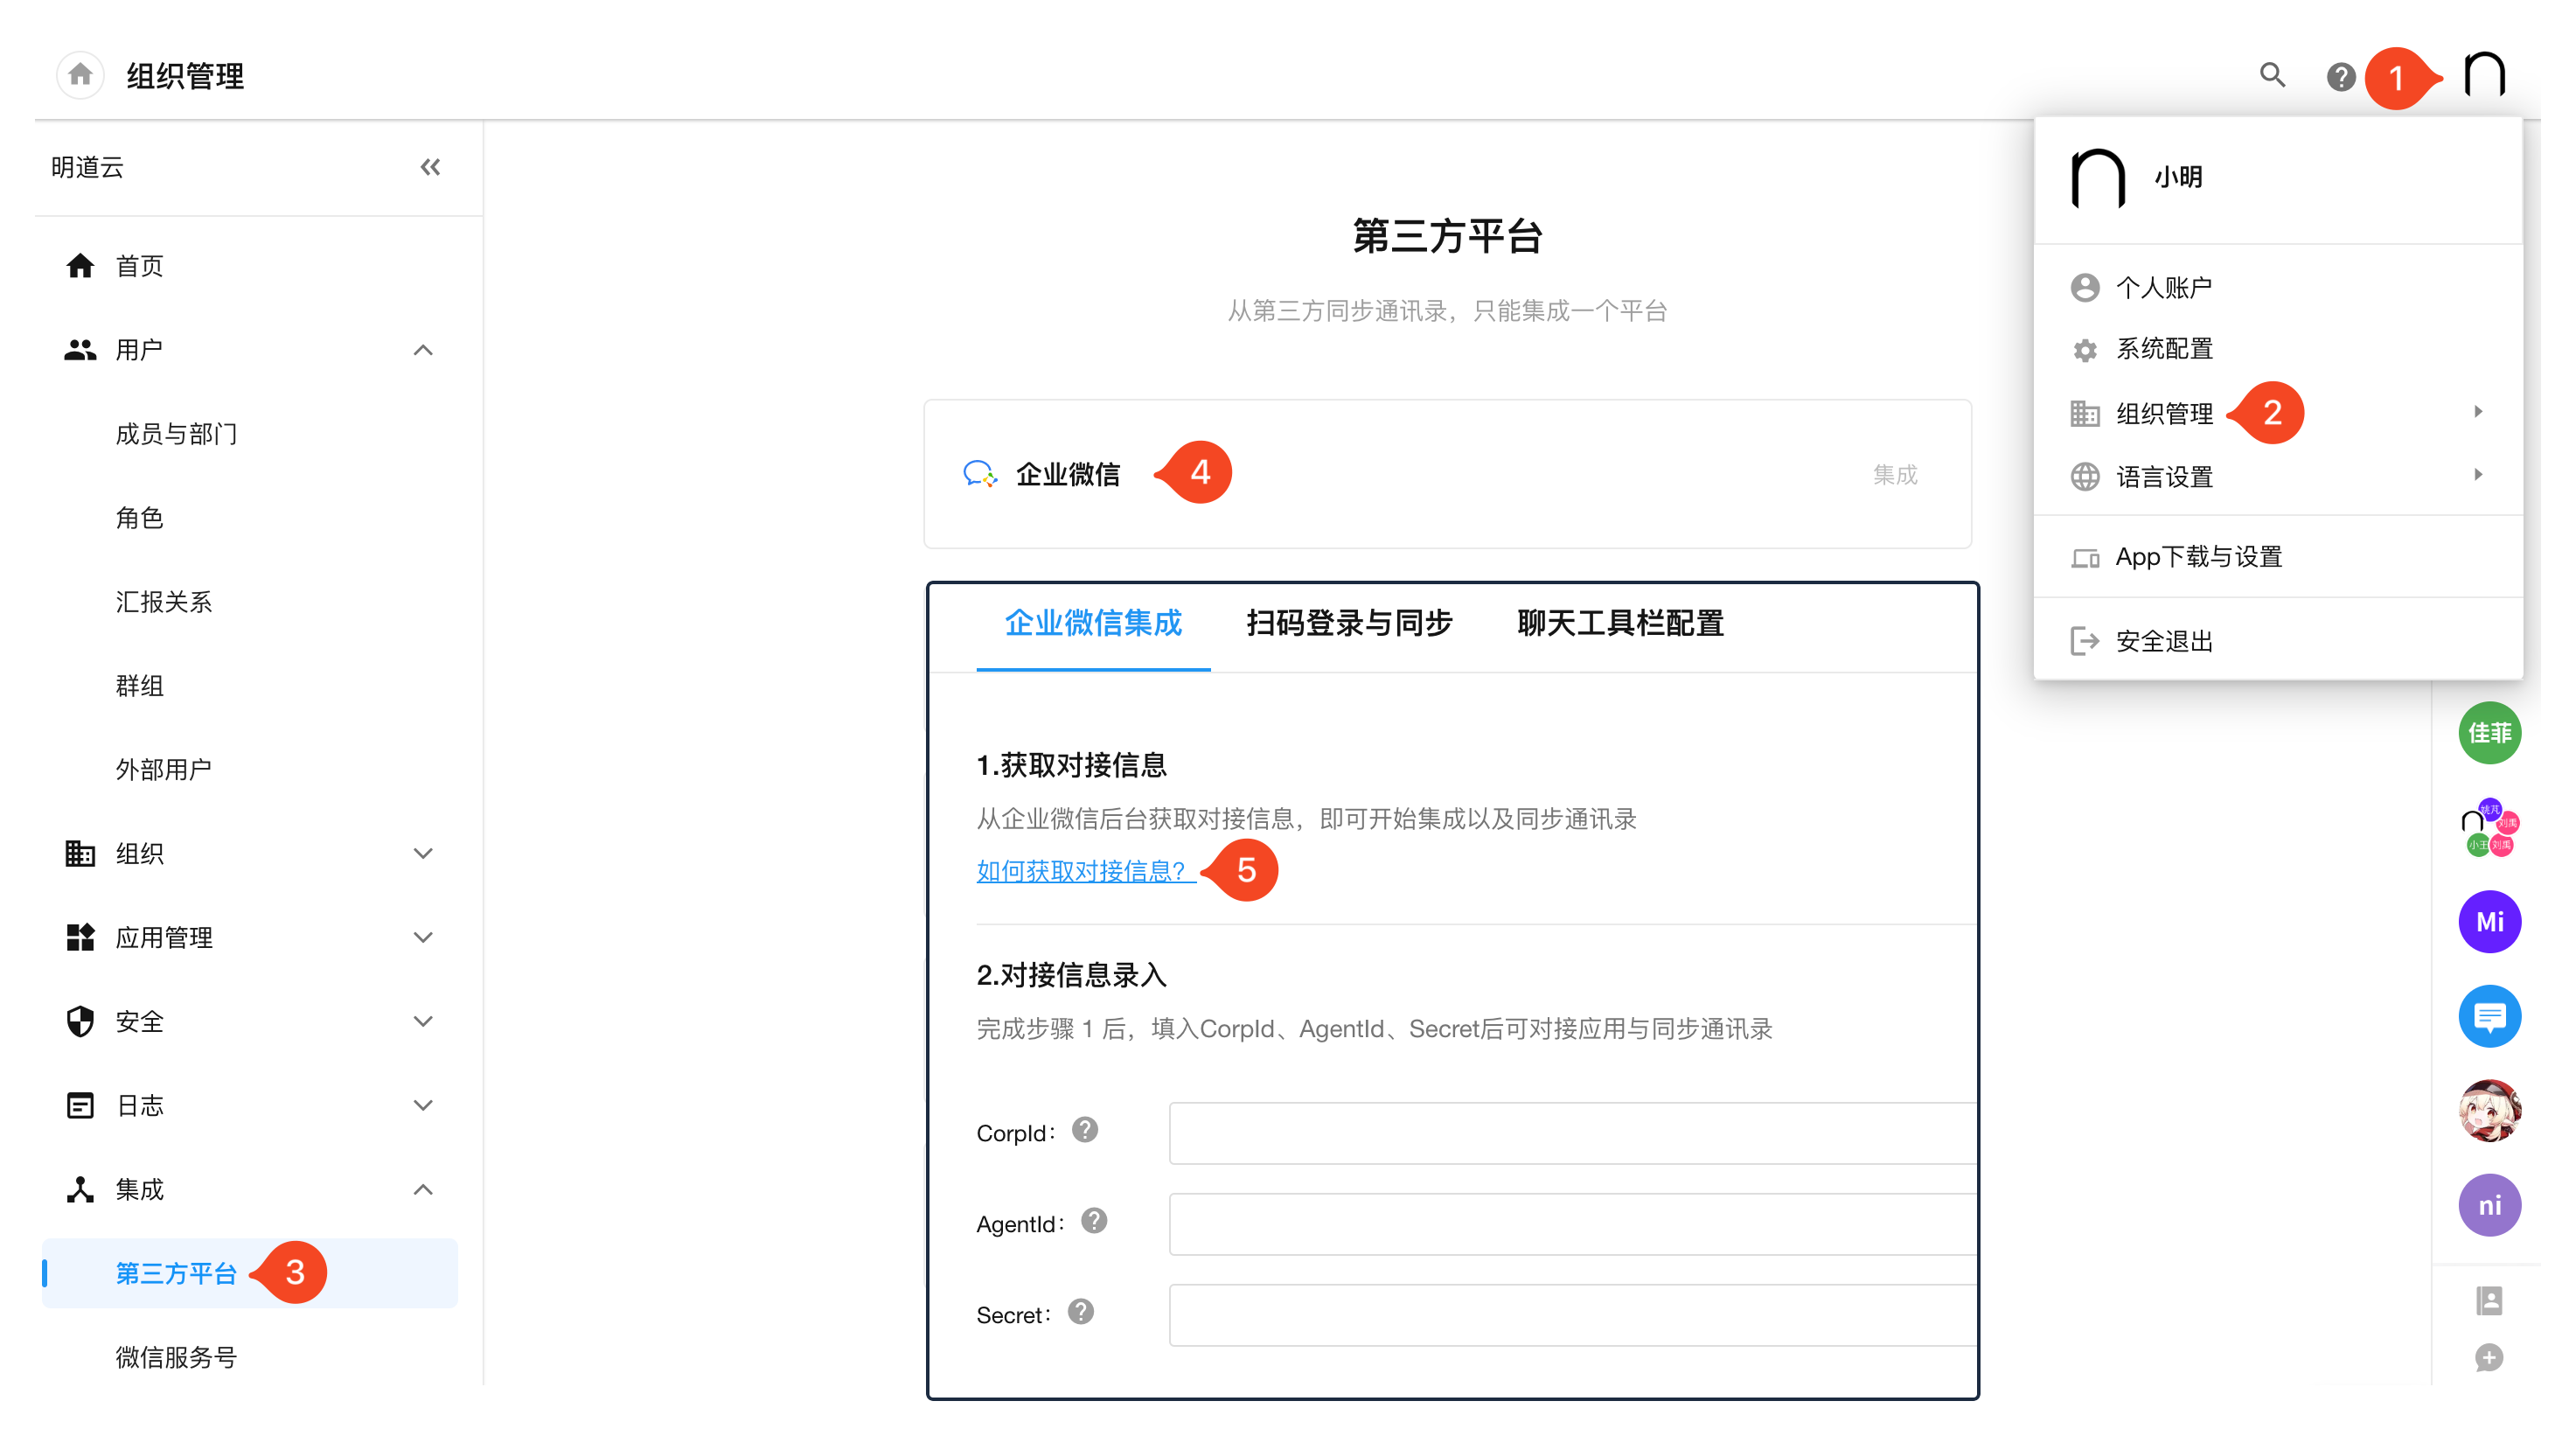
Task: Open 群组 in sidebar
Action: pyautogui.click(x=139, y=685)
